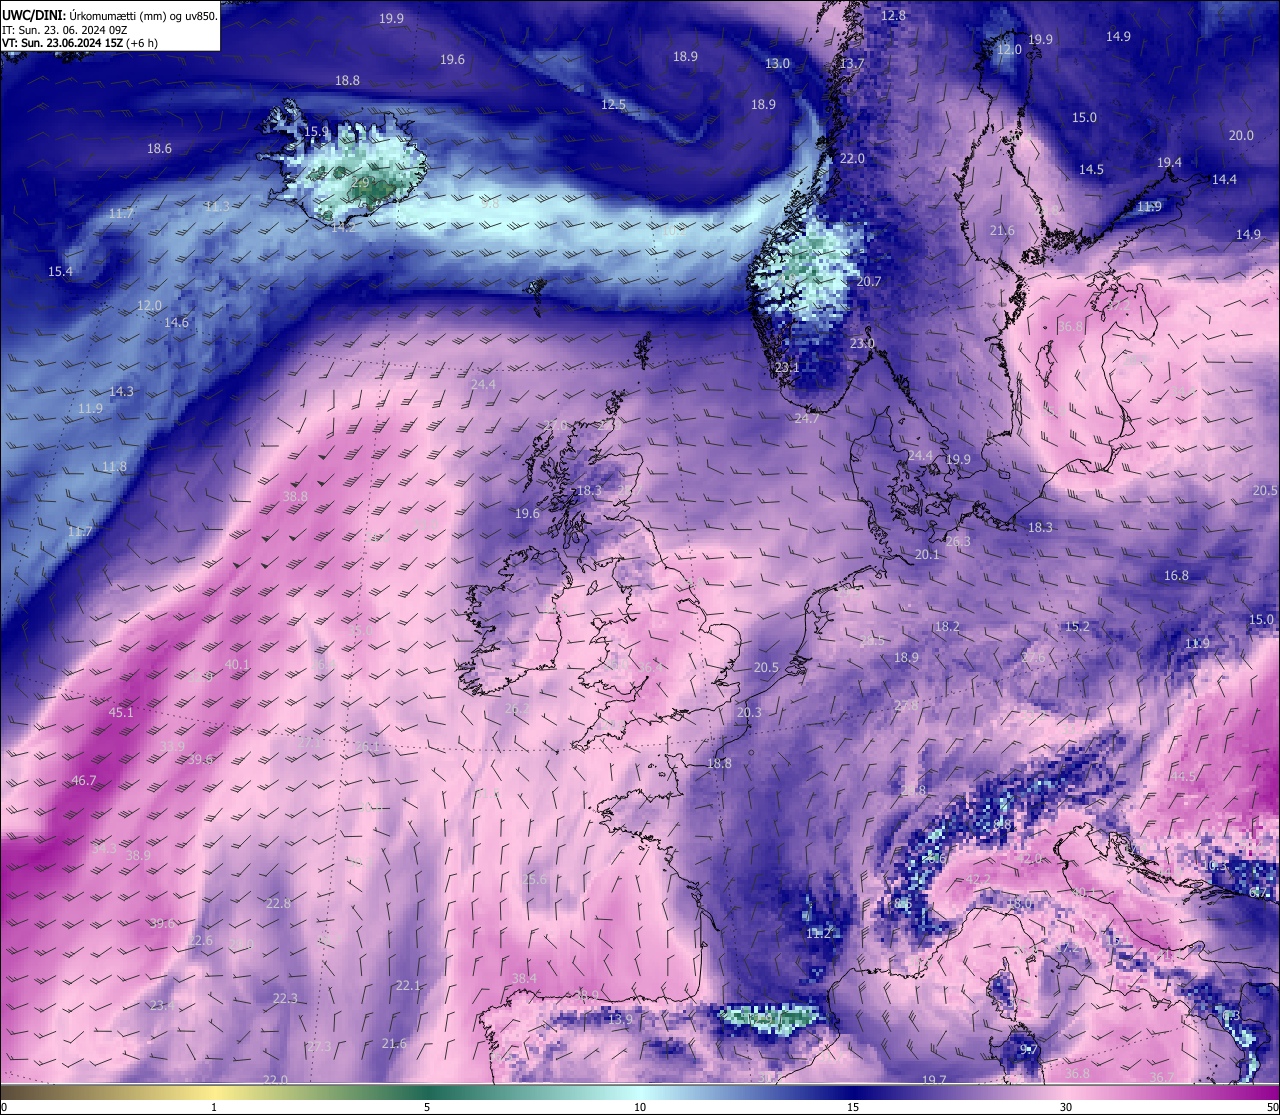
Task: Click the 18.6 value label
Action: (x=159, y=149)
